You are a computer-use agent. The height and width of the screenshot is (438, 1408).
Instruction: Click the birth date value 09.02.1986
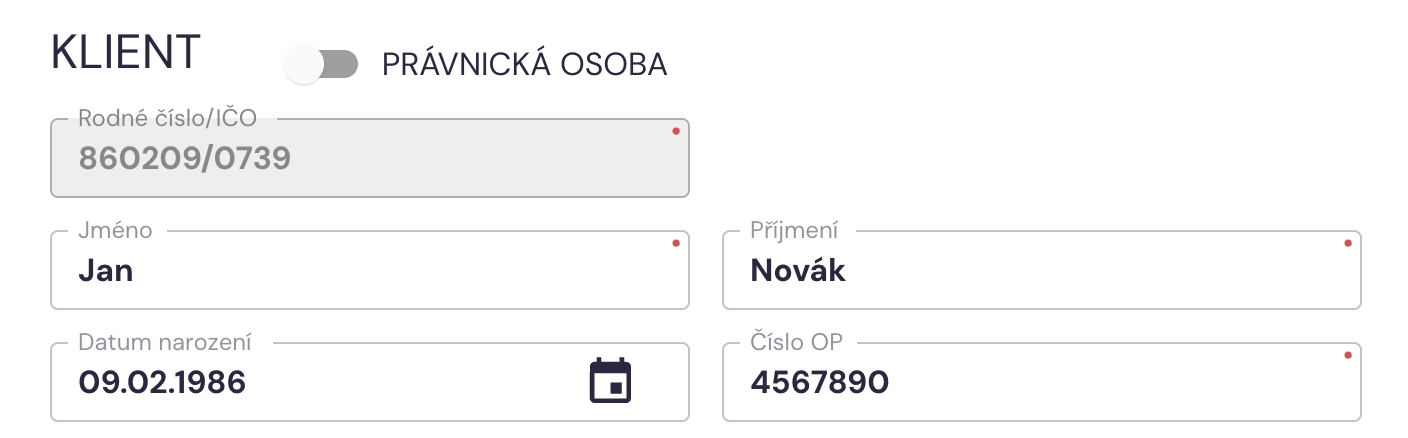coord(162,382)
